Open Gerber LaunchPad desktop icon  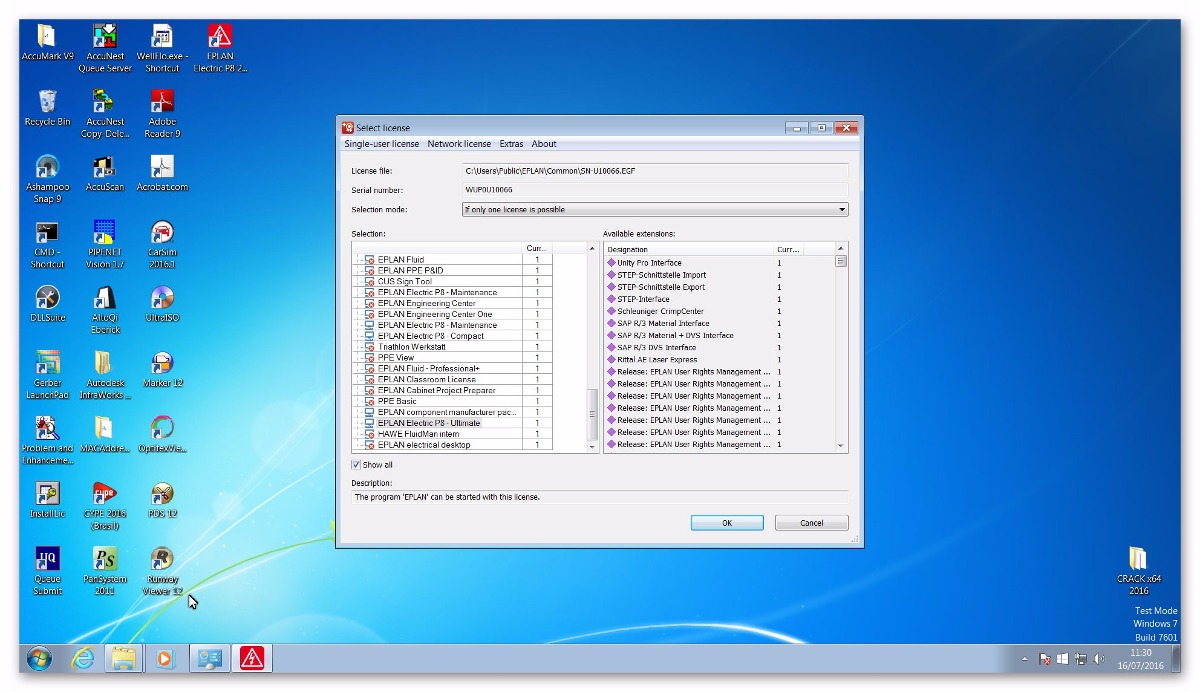tap(47, 375)
